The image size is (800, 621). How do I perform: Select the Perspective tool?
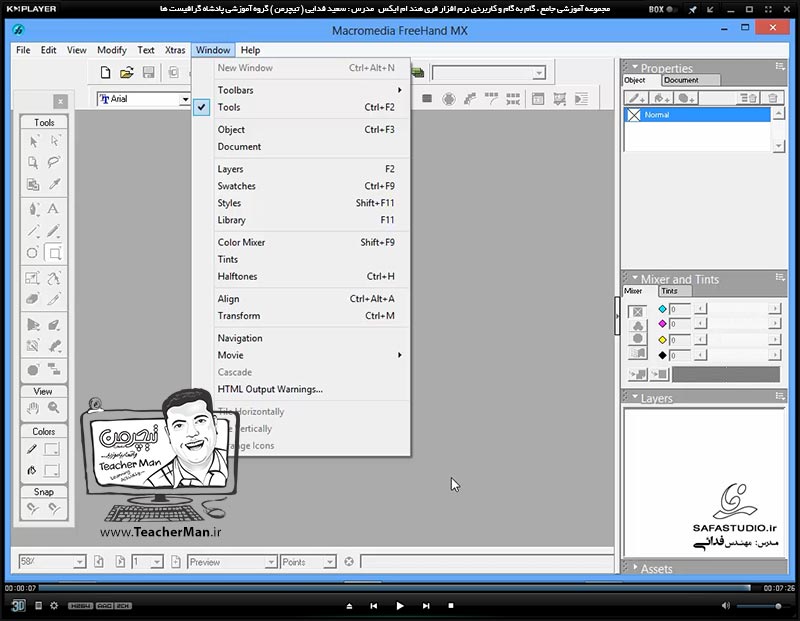[33, 325]
